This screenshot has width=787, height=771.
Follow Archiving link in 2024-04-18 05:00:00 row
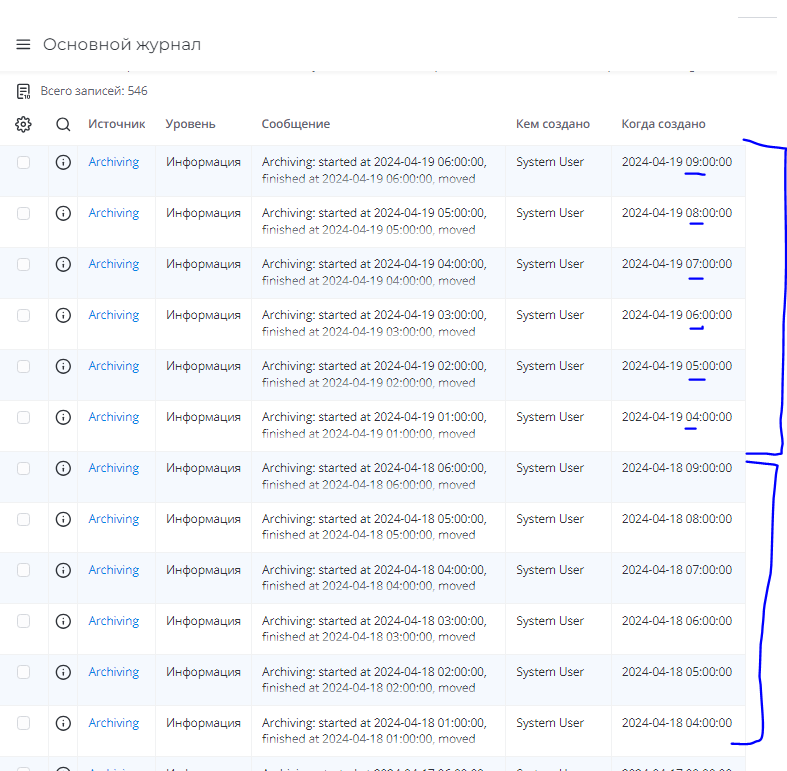click(113, 672)
